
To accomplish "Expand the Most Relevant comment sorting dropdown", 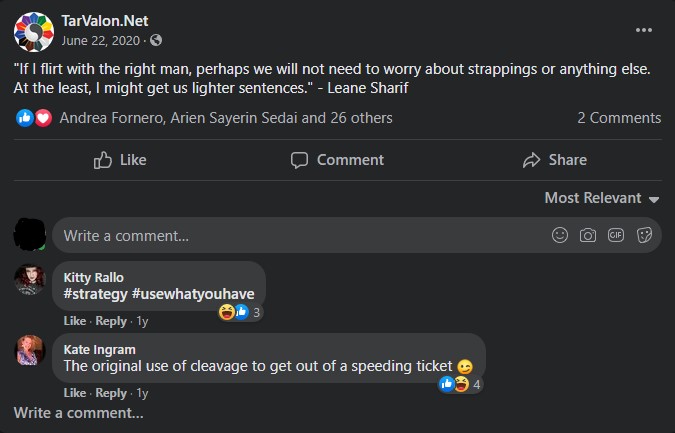I will point(601,198).
